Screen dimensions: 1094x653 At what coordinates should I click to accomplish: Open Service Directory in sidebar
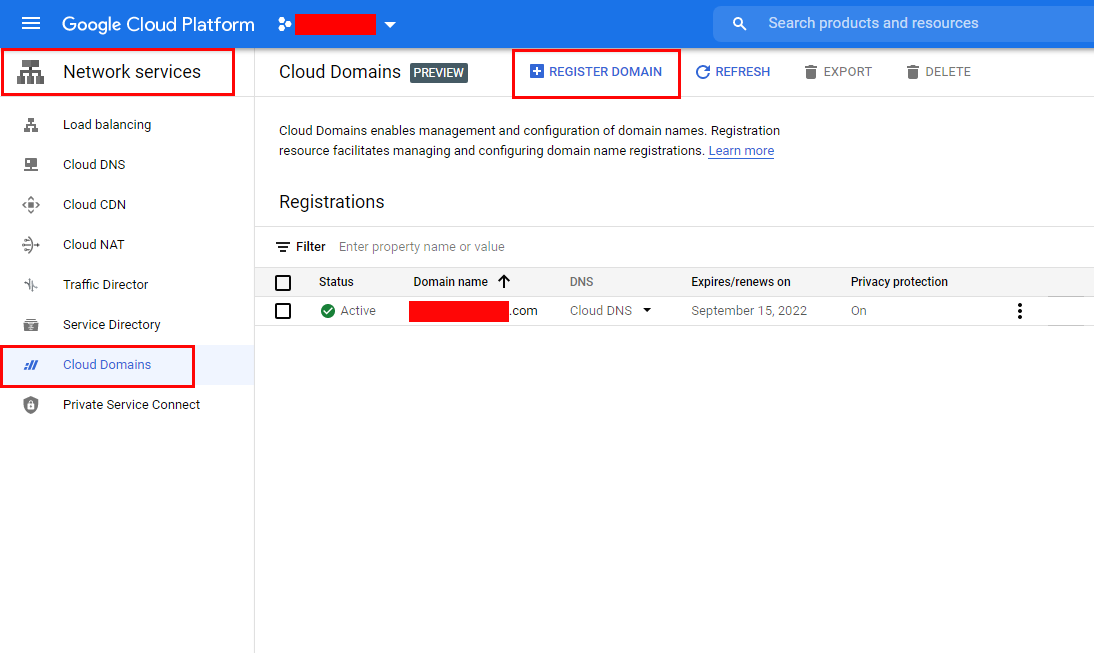pos(112,324)
